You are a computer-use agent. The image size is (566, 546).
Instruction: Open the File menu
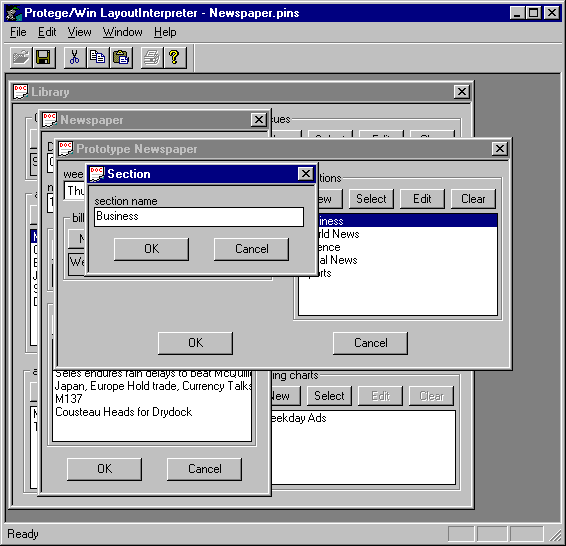pyautogui.click(x=18, y=32)
